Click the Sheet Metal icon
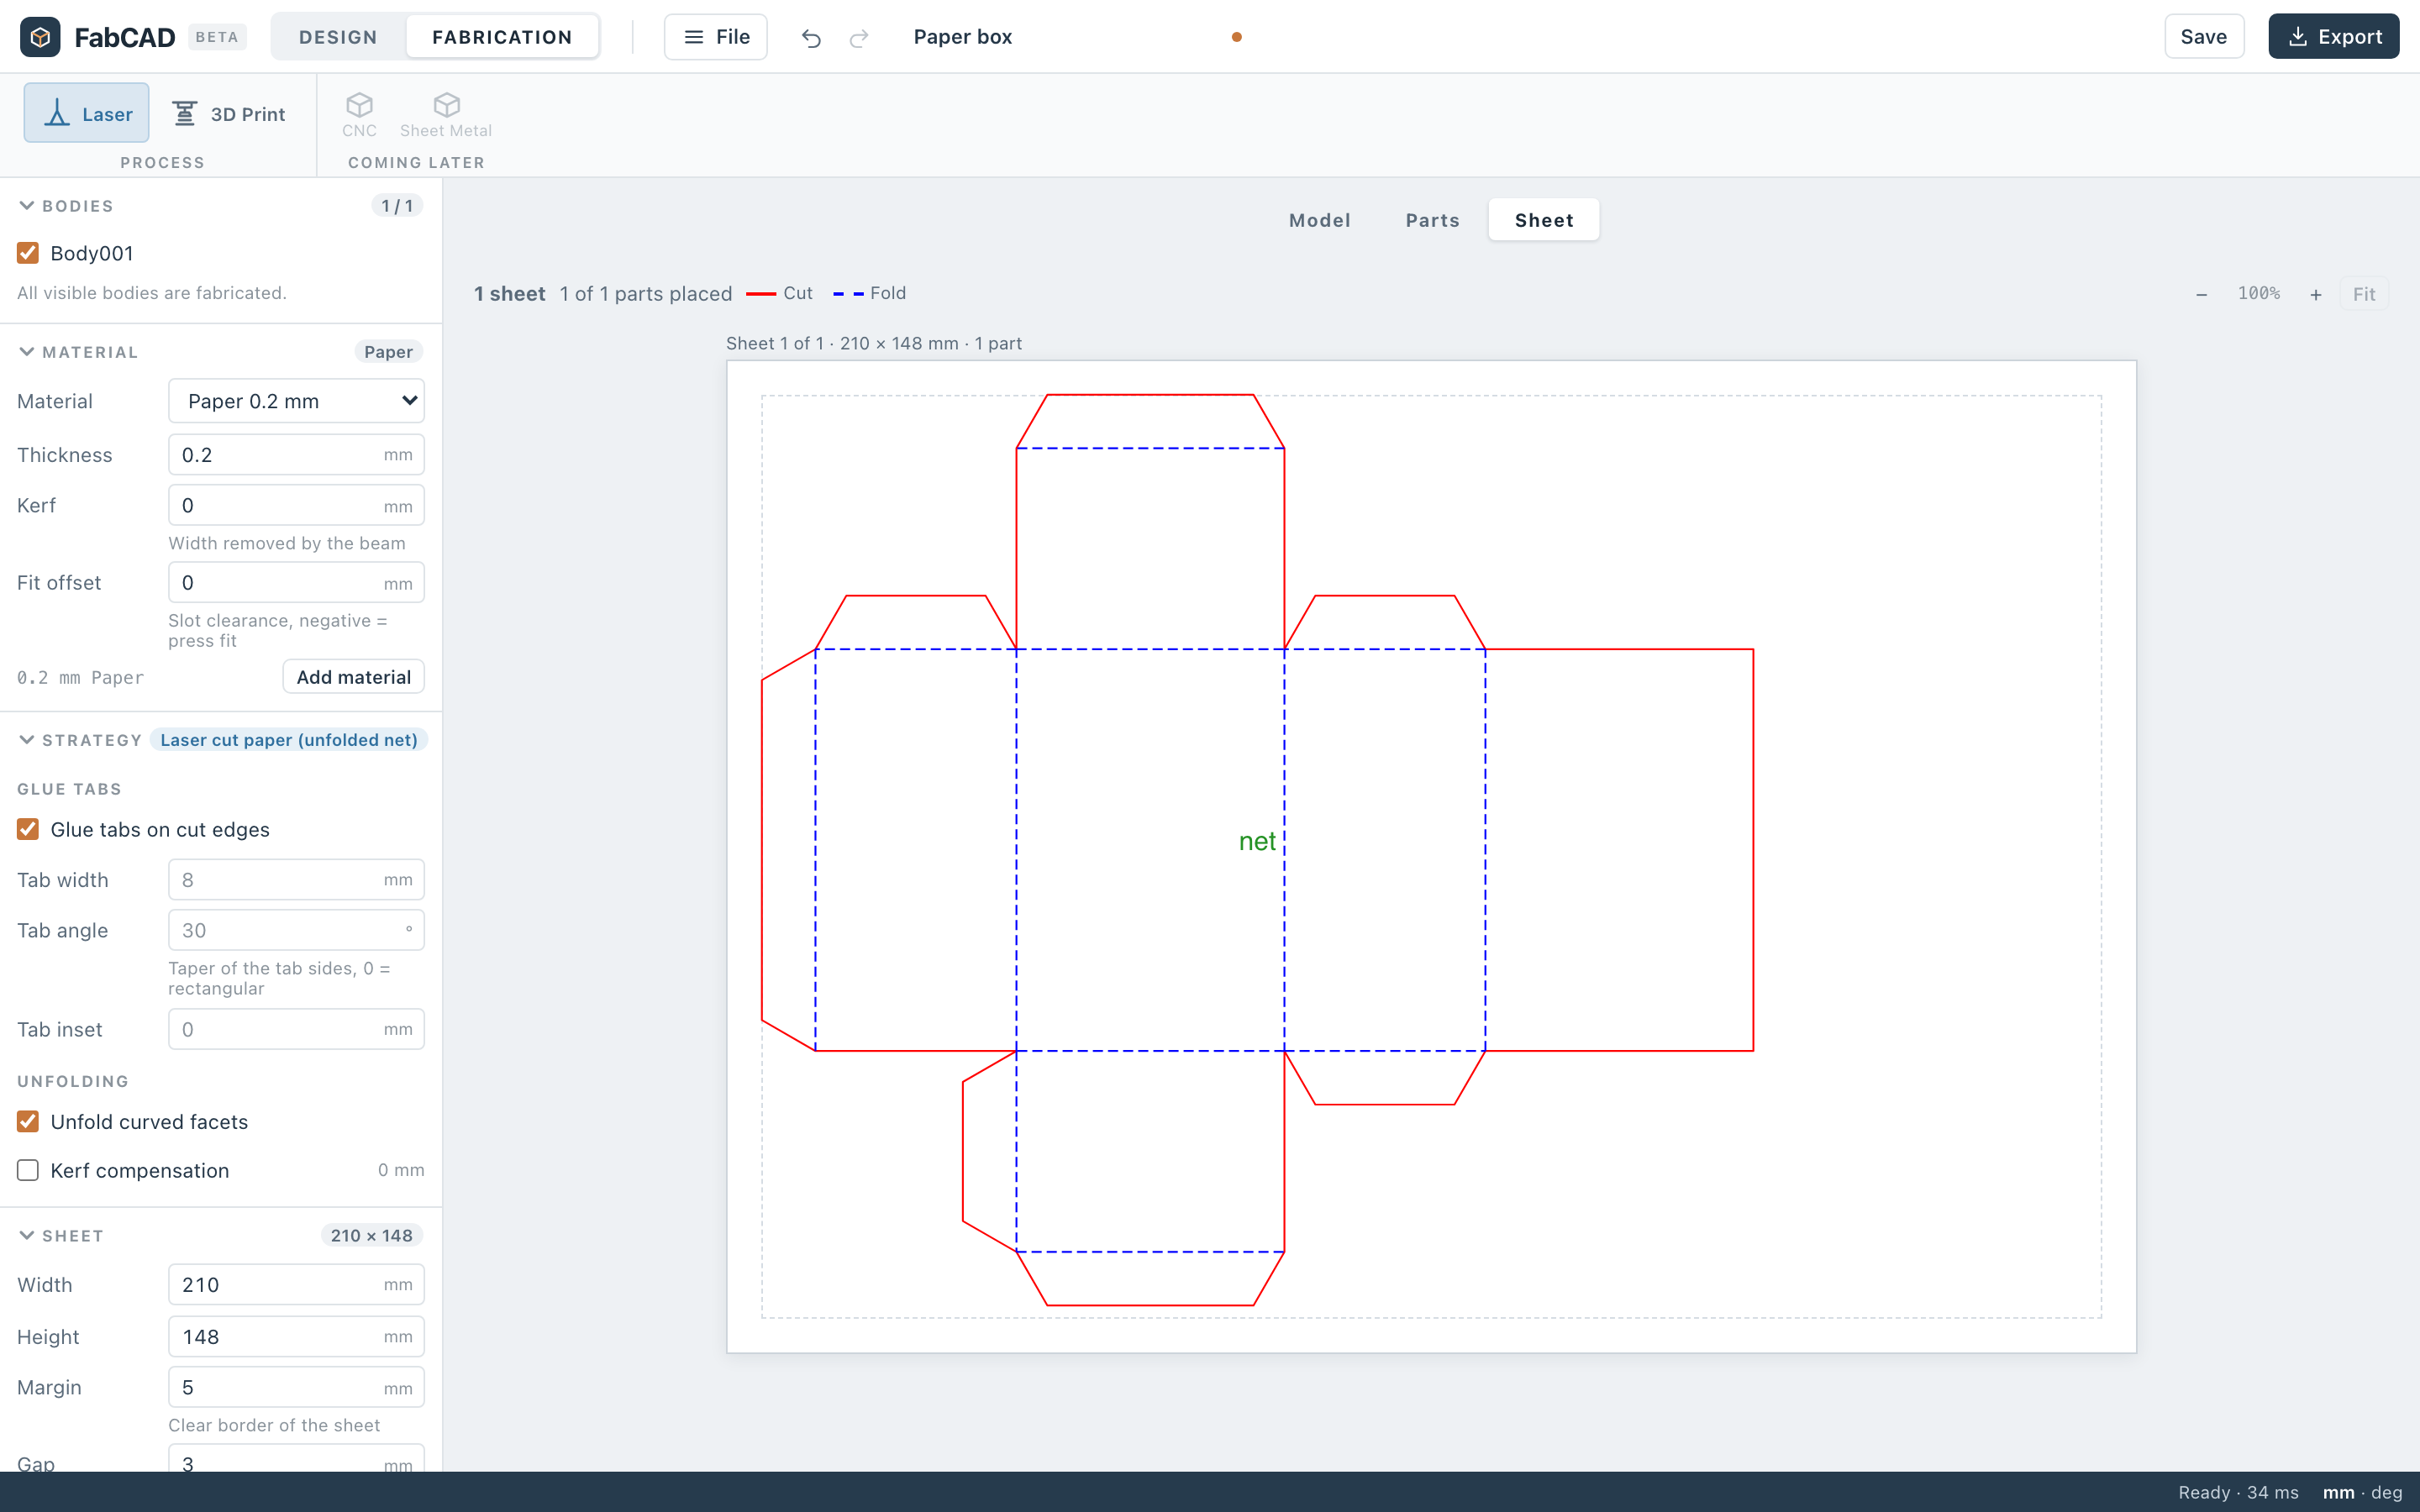The height and width of the screenshot is (1512, 2420). pos(446,105)
